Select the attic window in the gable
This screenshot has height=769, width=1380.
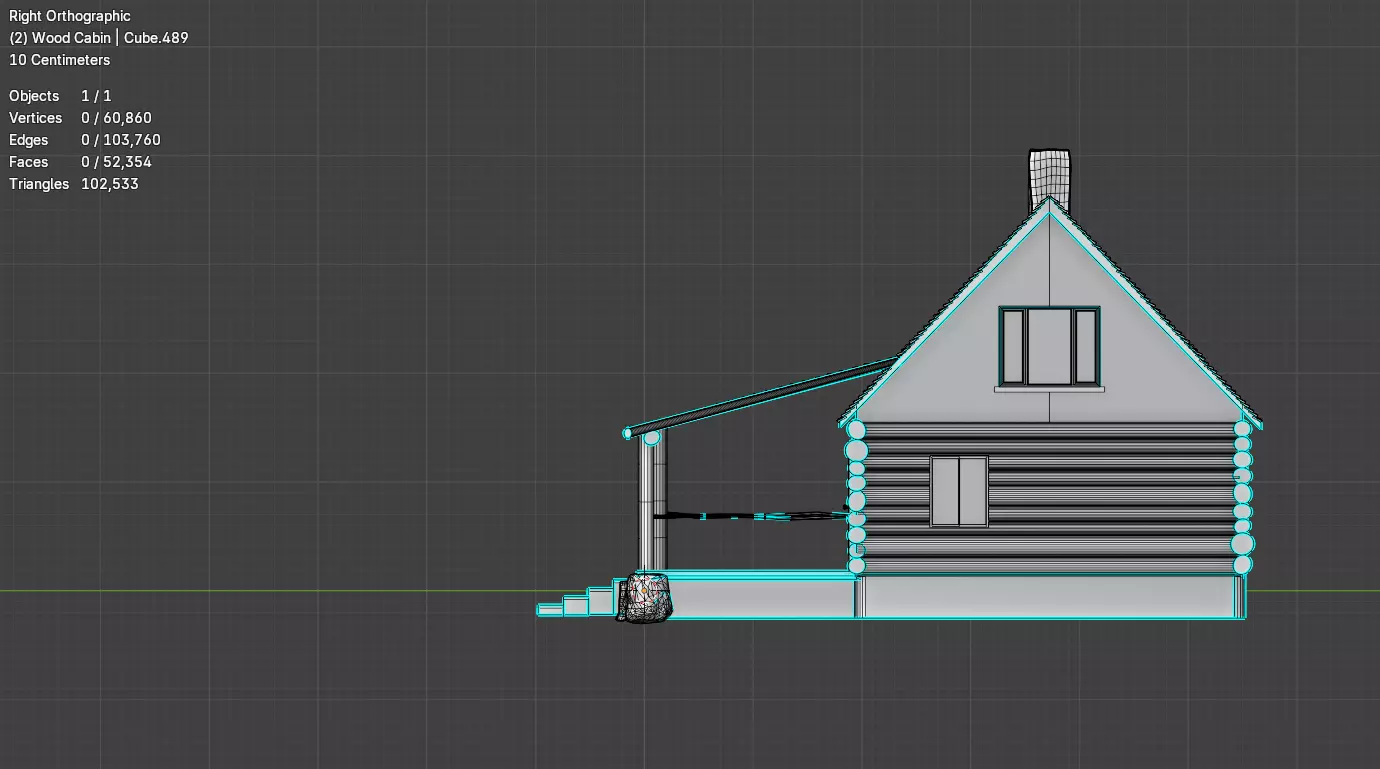tap(1049, 347)
